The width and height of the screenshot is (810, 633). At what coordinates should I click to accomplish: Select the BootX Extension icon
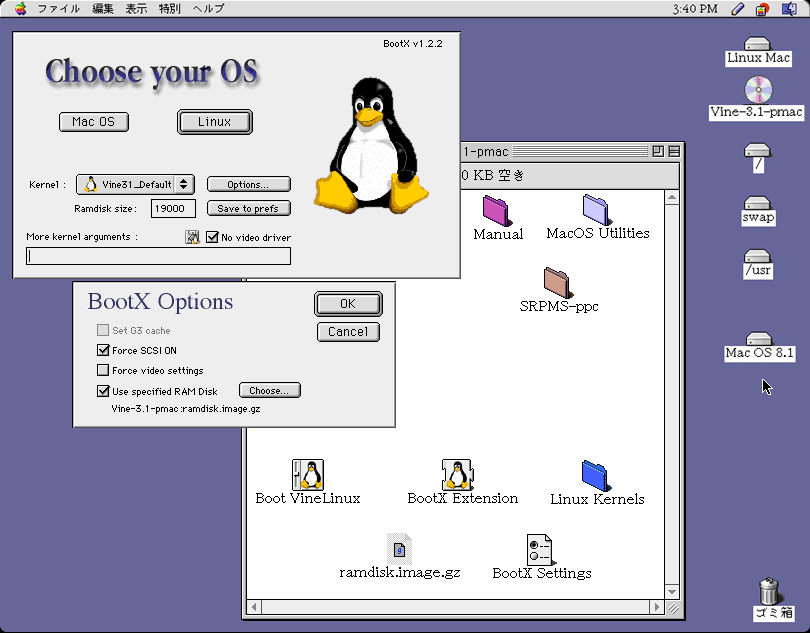click(457, 475)
